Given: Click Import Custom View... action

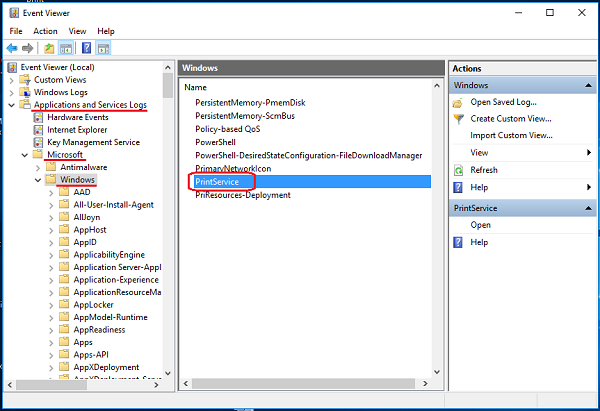Looking at the screenshot, I should [511, 135].
